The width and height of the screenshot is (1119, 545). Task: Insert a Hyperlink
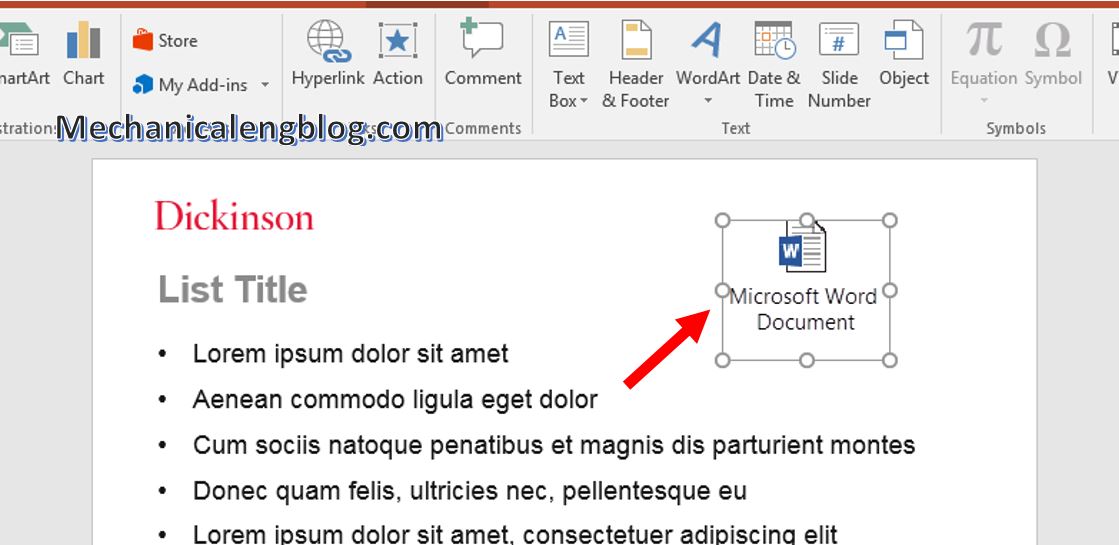[x=328, y=54]
